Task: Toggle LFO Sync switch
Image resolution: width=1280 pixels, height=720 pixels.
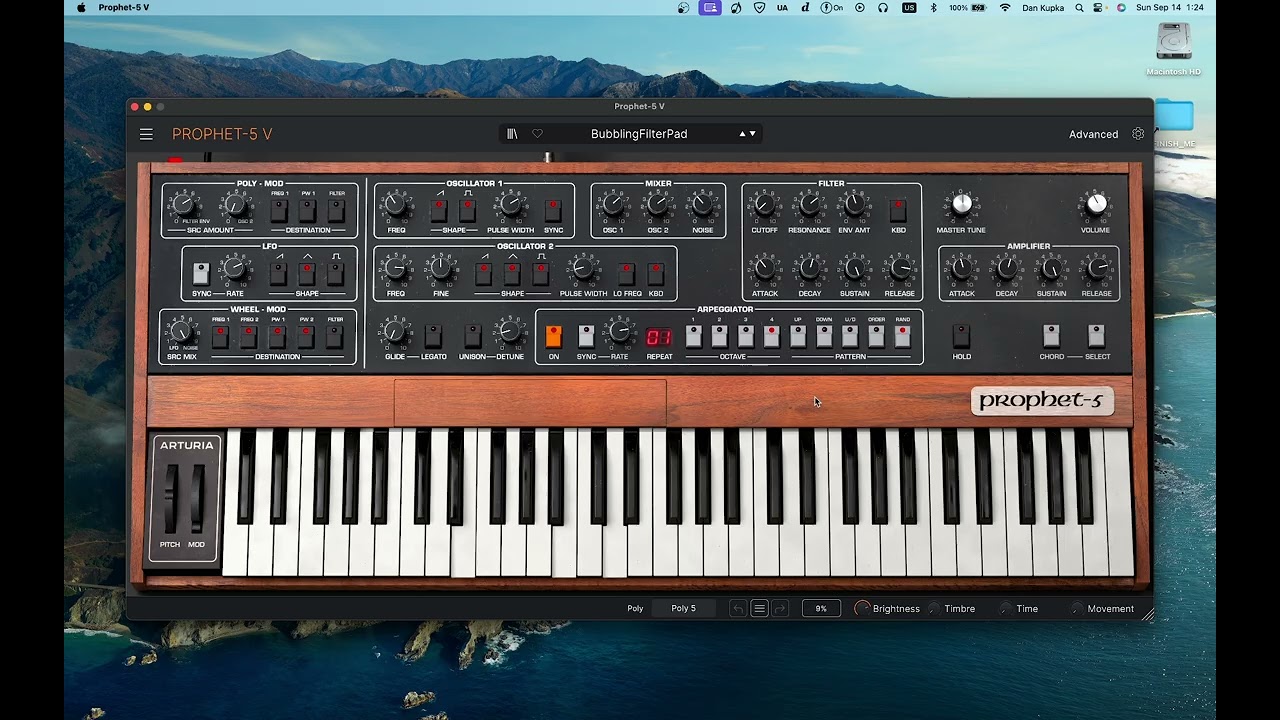Action: tap(202, 274)
